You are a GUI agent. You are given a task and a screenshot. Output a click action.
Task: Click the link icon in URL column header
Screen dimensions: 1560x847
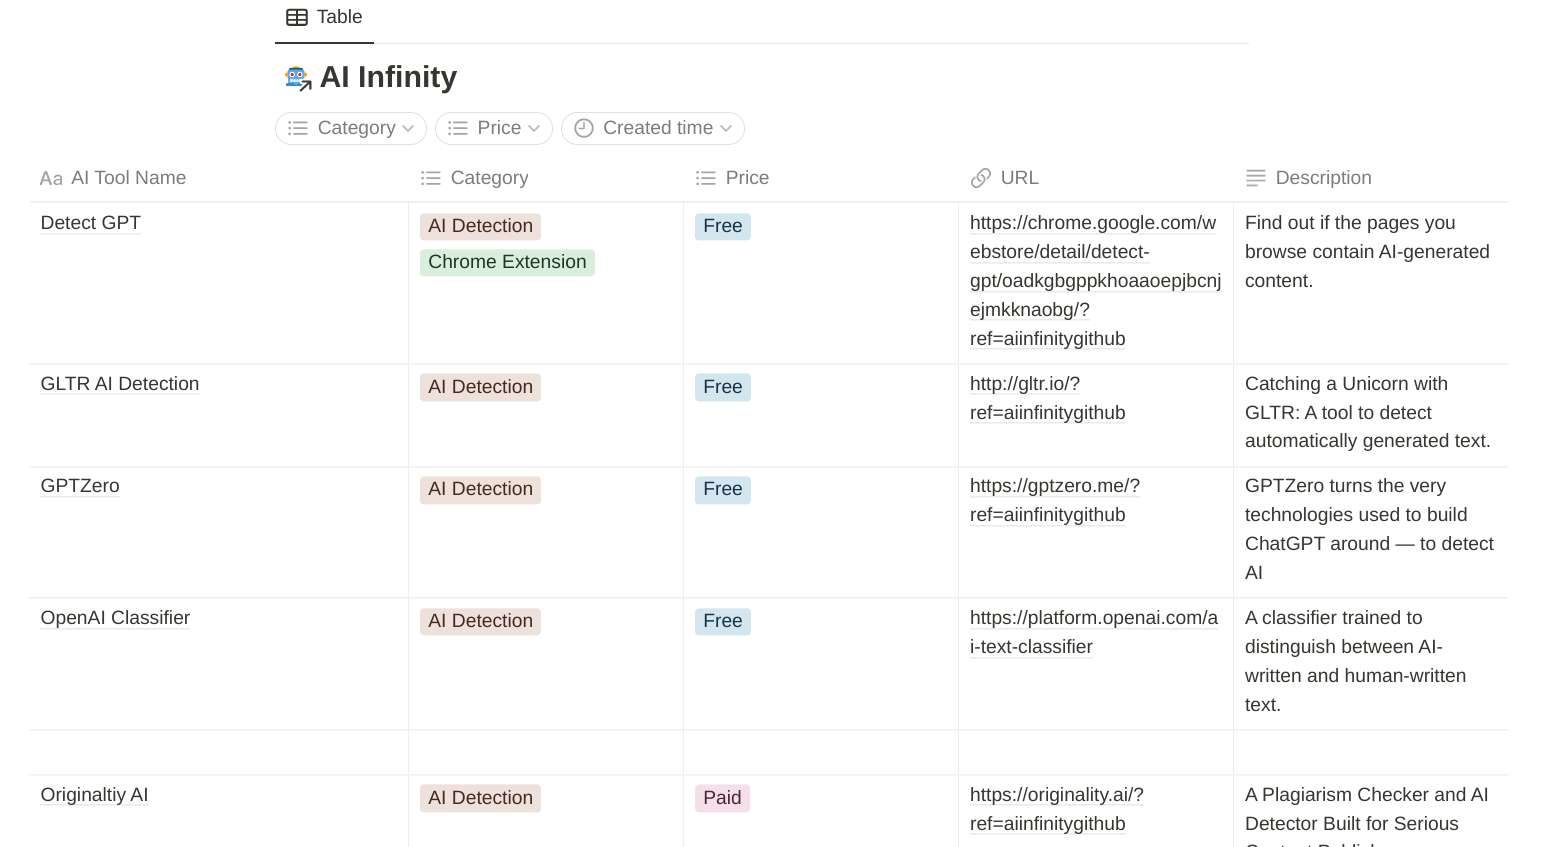(980, 178)
